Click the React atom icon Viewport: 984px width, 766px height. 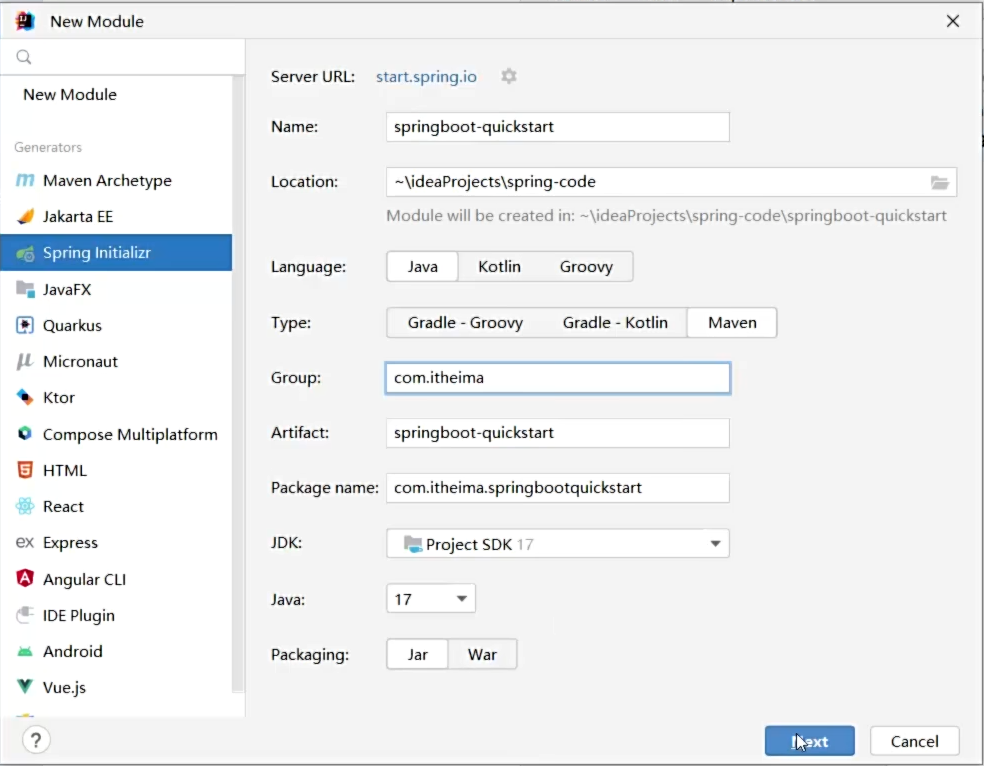point(25,506)
